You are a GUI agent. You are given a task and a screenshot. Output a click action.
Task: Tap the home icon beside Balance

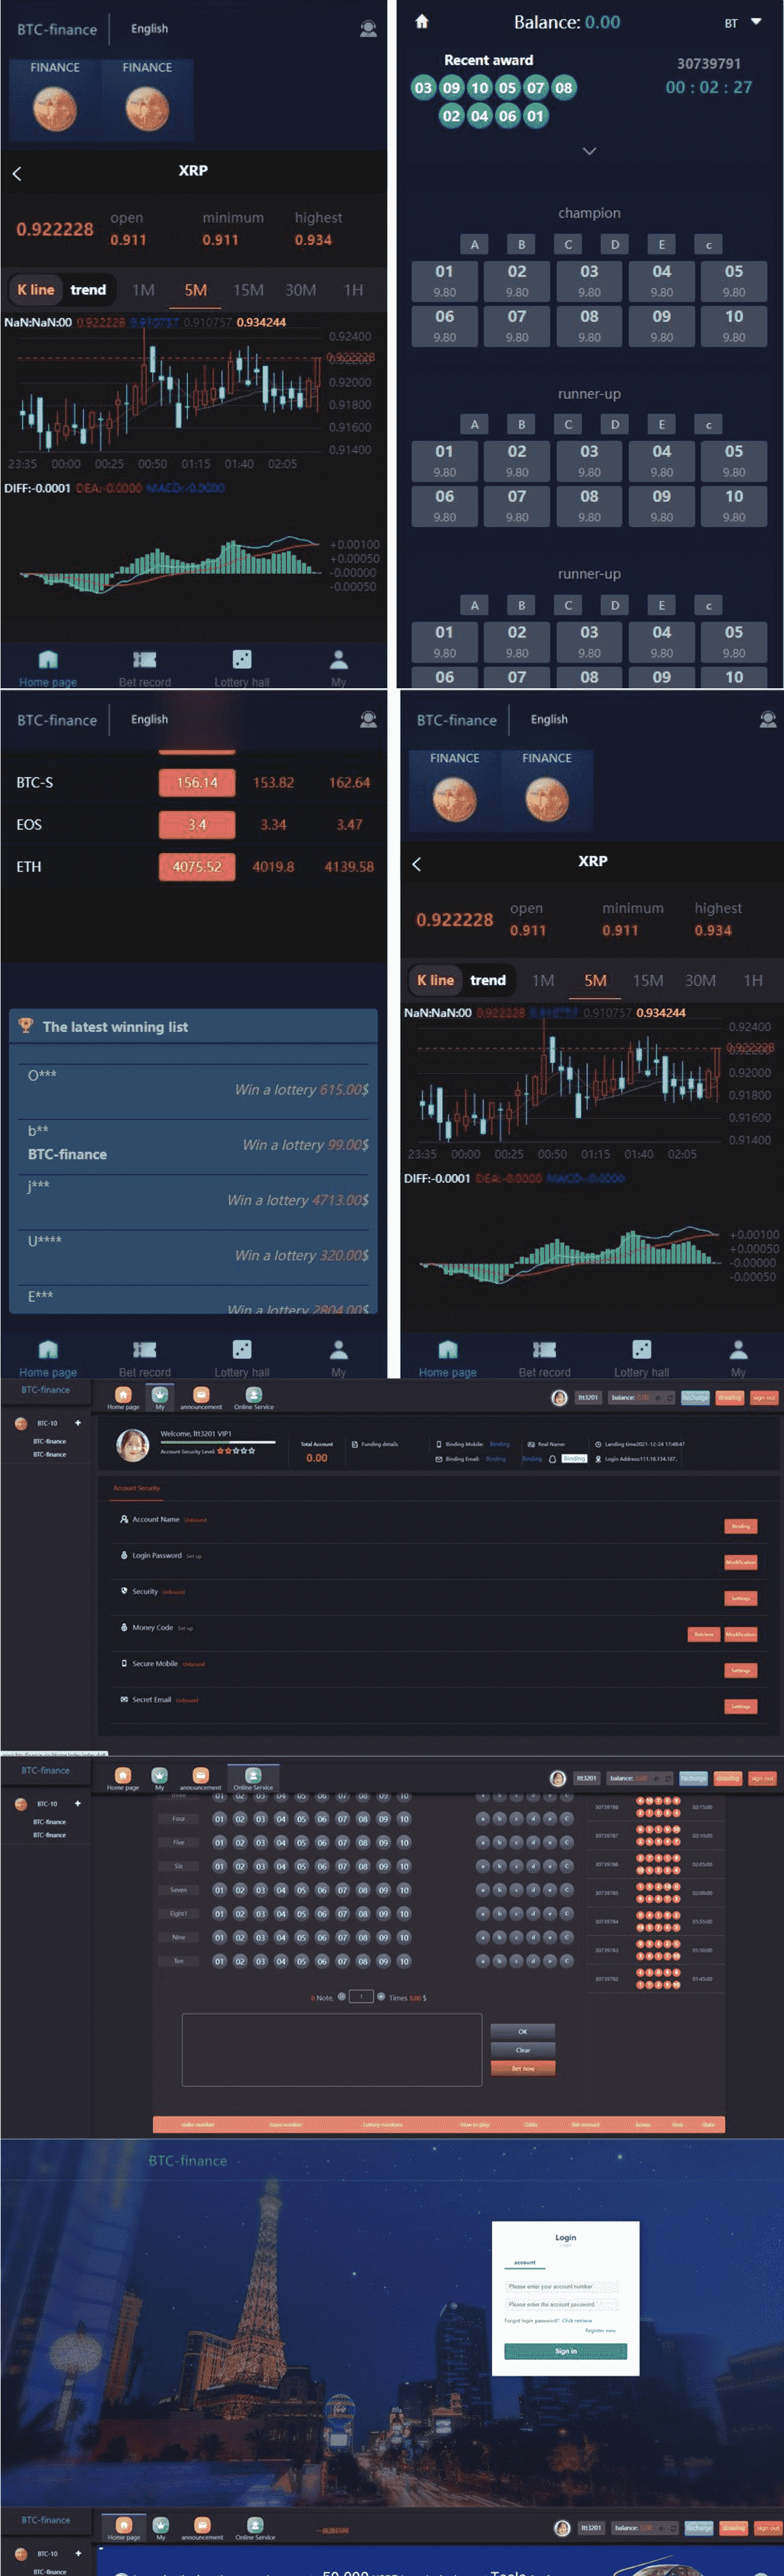pos(421,21)
